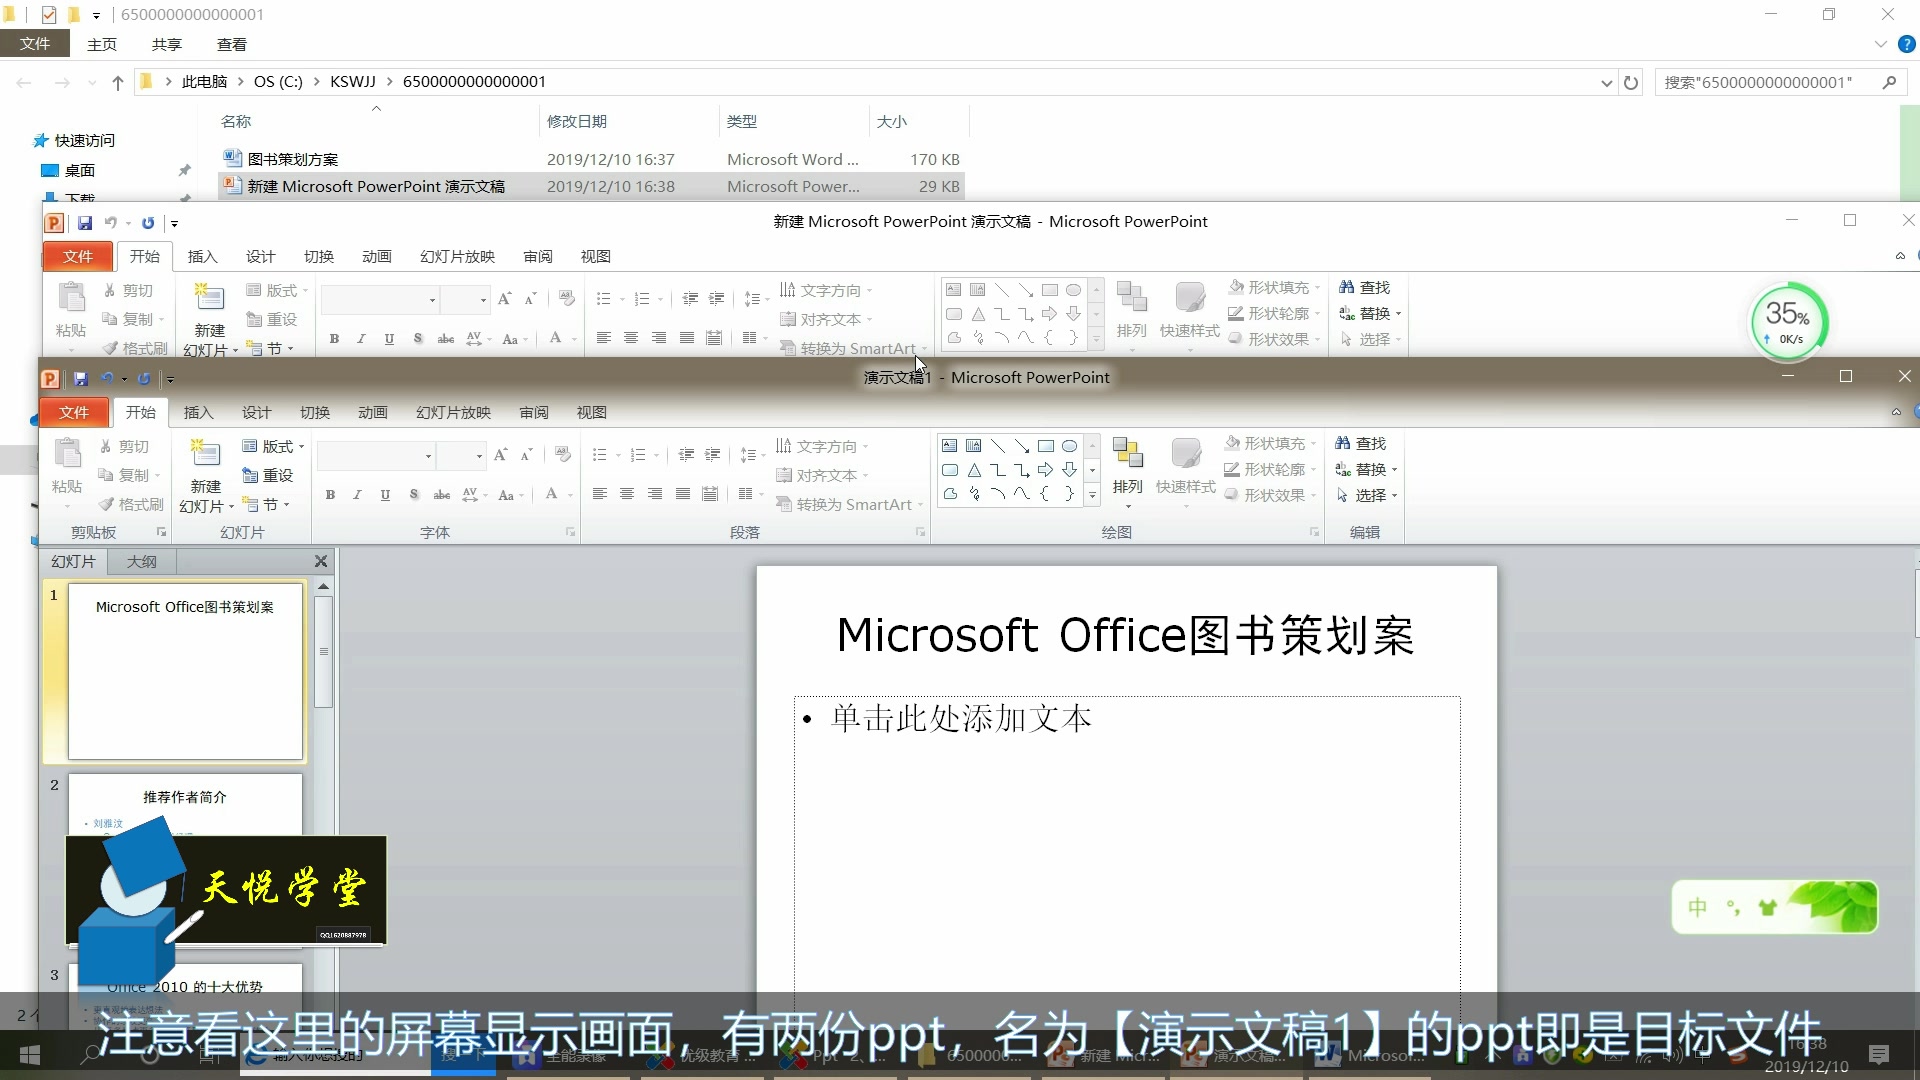This screenshot has height=1080, width=1920.
Task: Open 插入 tab in 演示文稿1 window
Action: point(198,412)
